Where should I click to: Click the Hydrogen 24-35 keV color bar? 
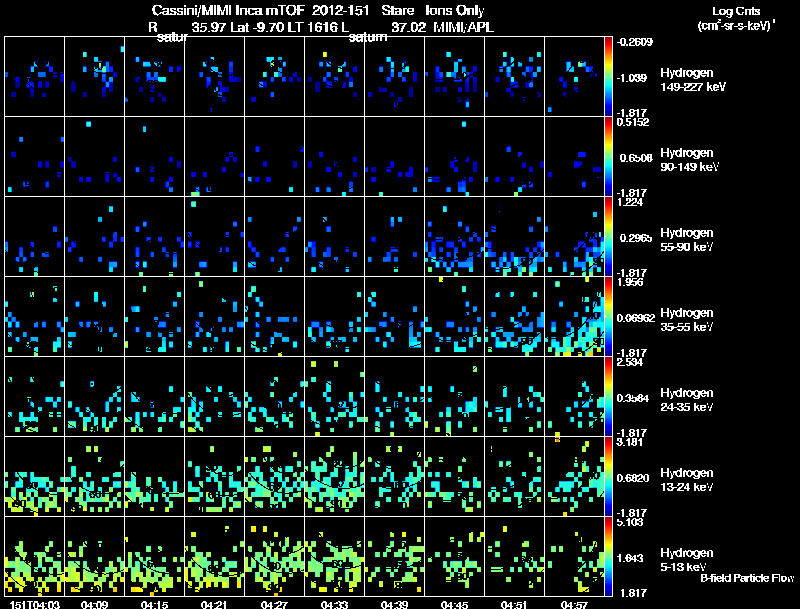[608, 396]
